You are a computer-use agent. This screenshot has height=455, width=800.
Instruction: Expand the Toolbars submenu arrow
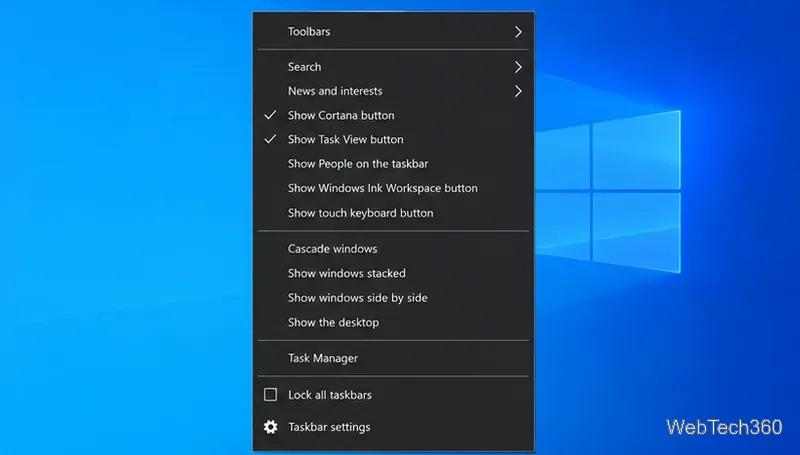[518, 32]
